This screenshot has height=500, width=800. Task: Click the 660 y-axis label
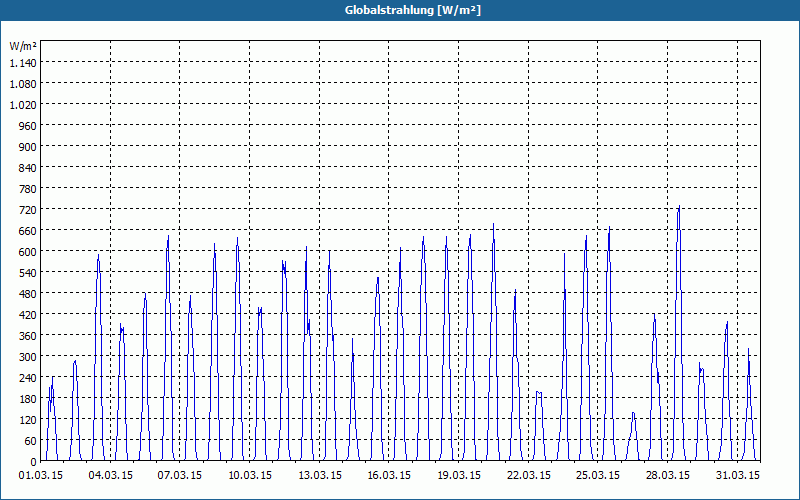point(28,231)
